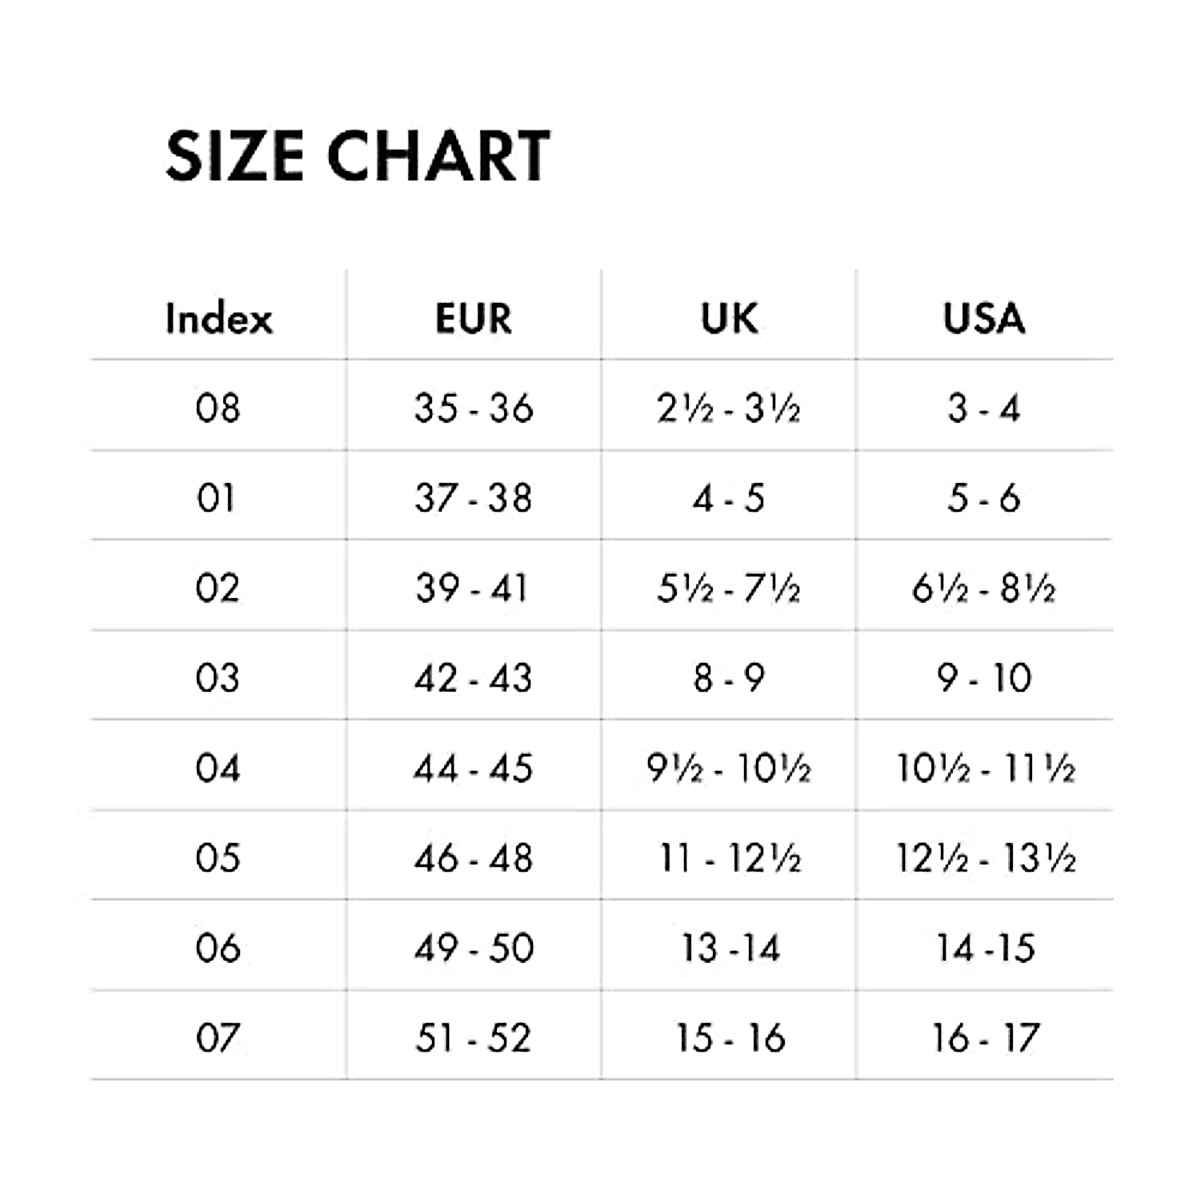Viewport: 1200px width, 1200px height.
Task: Click the EUR column header
Action: [x=473, y=319]
